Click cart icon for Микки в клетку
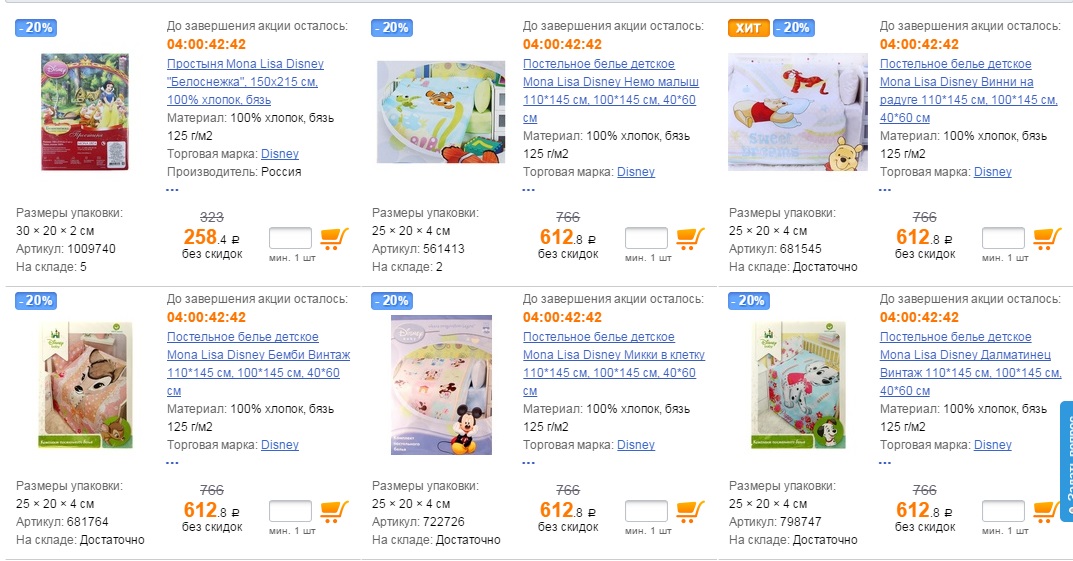Viewport: 1073px width, 561px height. point(691,512)
